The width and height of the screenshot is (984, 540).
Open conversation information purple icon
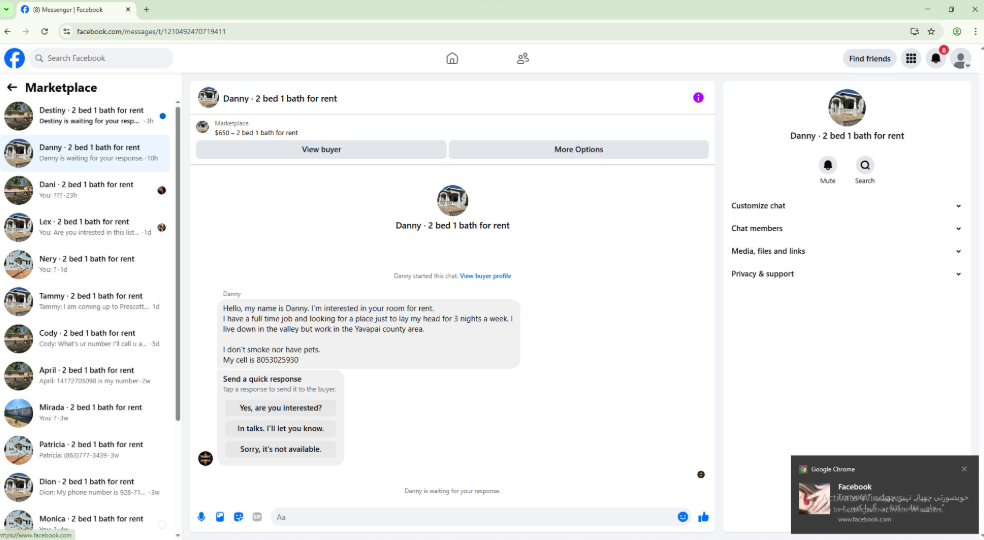(698, 98)
